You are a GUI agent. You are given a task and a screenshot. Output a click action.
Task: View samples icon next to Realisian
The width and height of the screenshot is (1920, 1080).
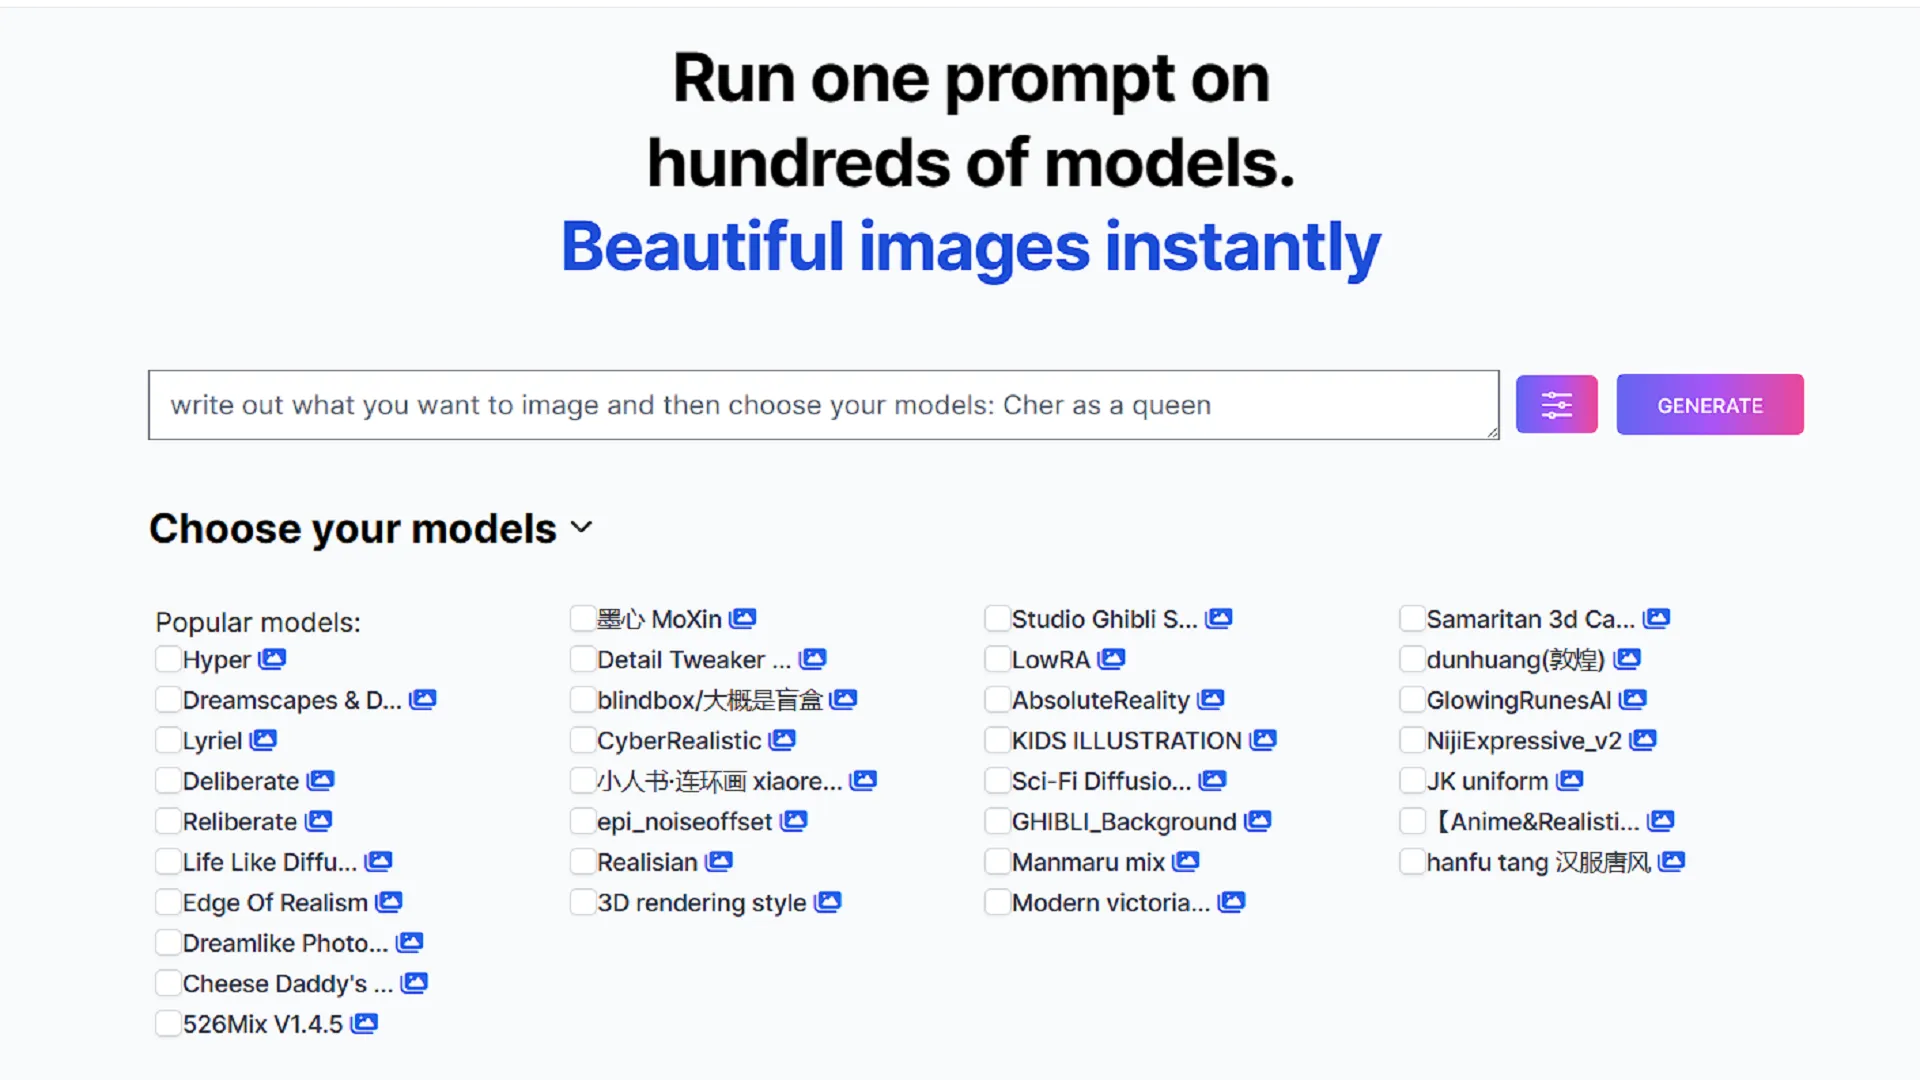click(719, 861)
